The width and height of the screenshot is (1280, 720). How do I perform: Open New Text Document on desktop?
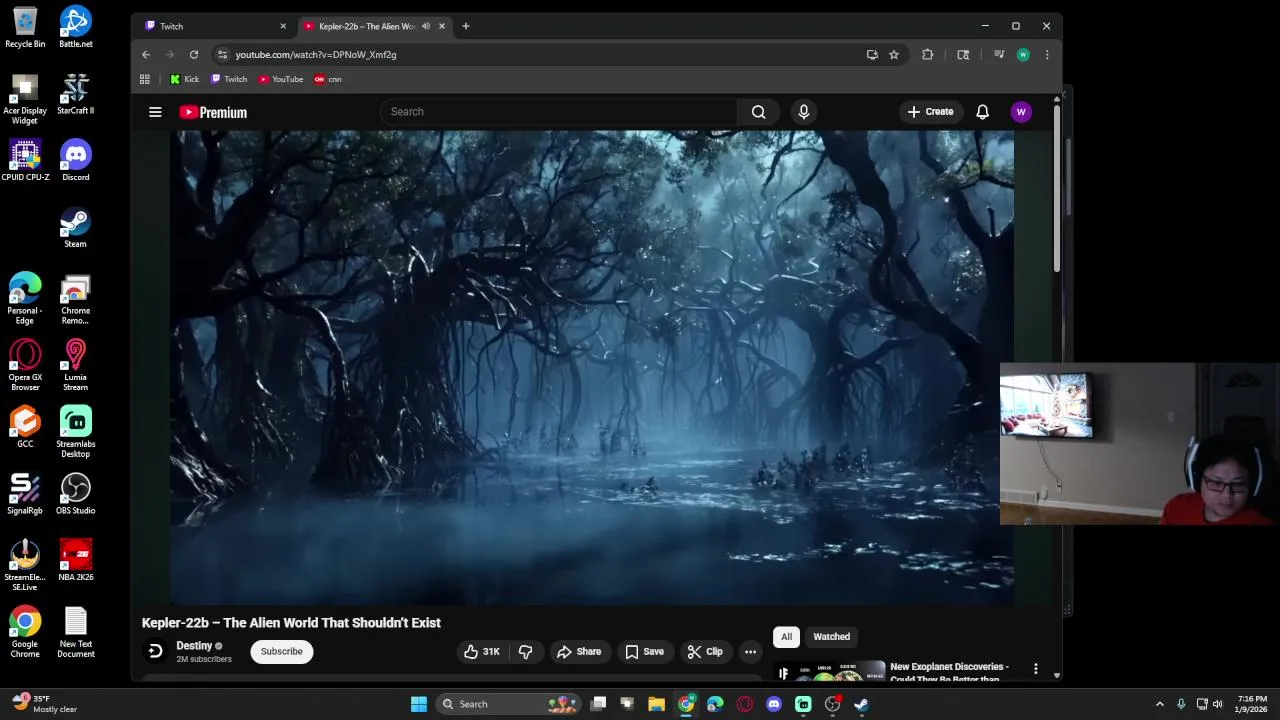[75, 632]
